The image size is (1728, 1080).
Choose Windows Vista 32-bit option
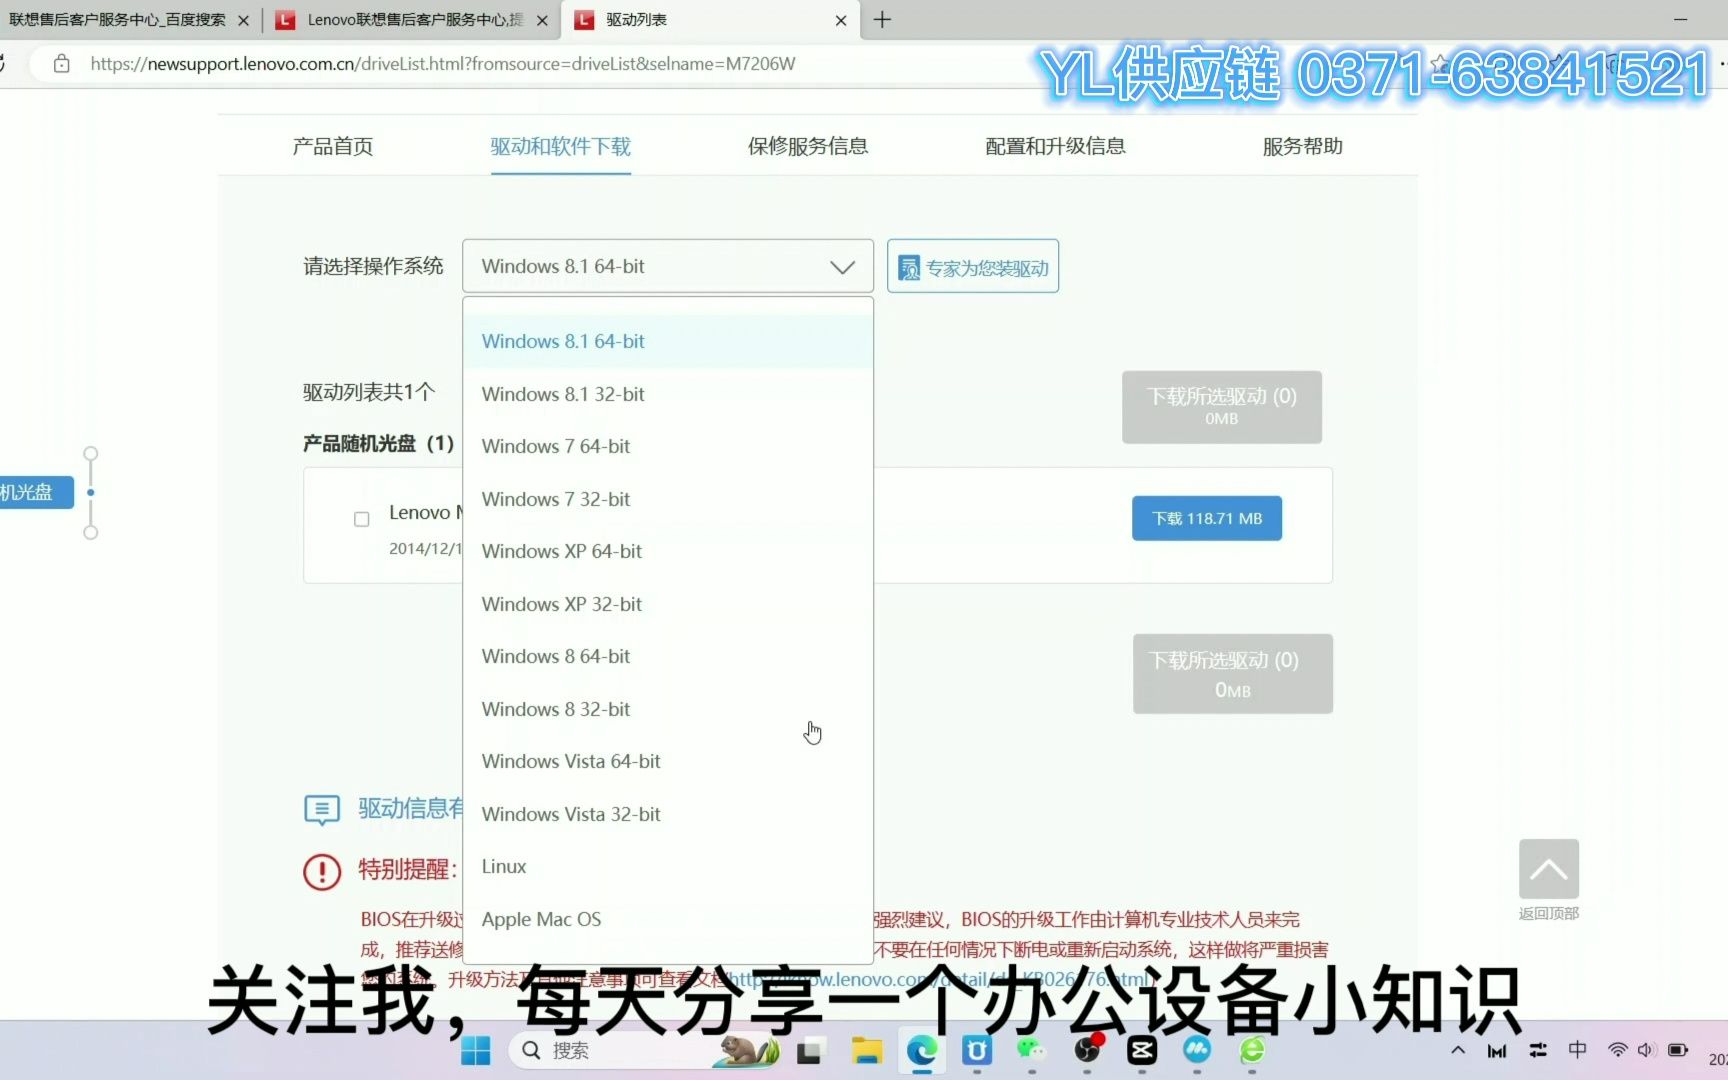668,814
